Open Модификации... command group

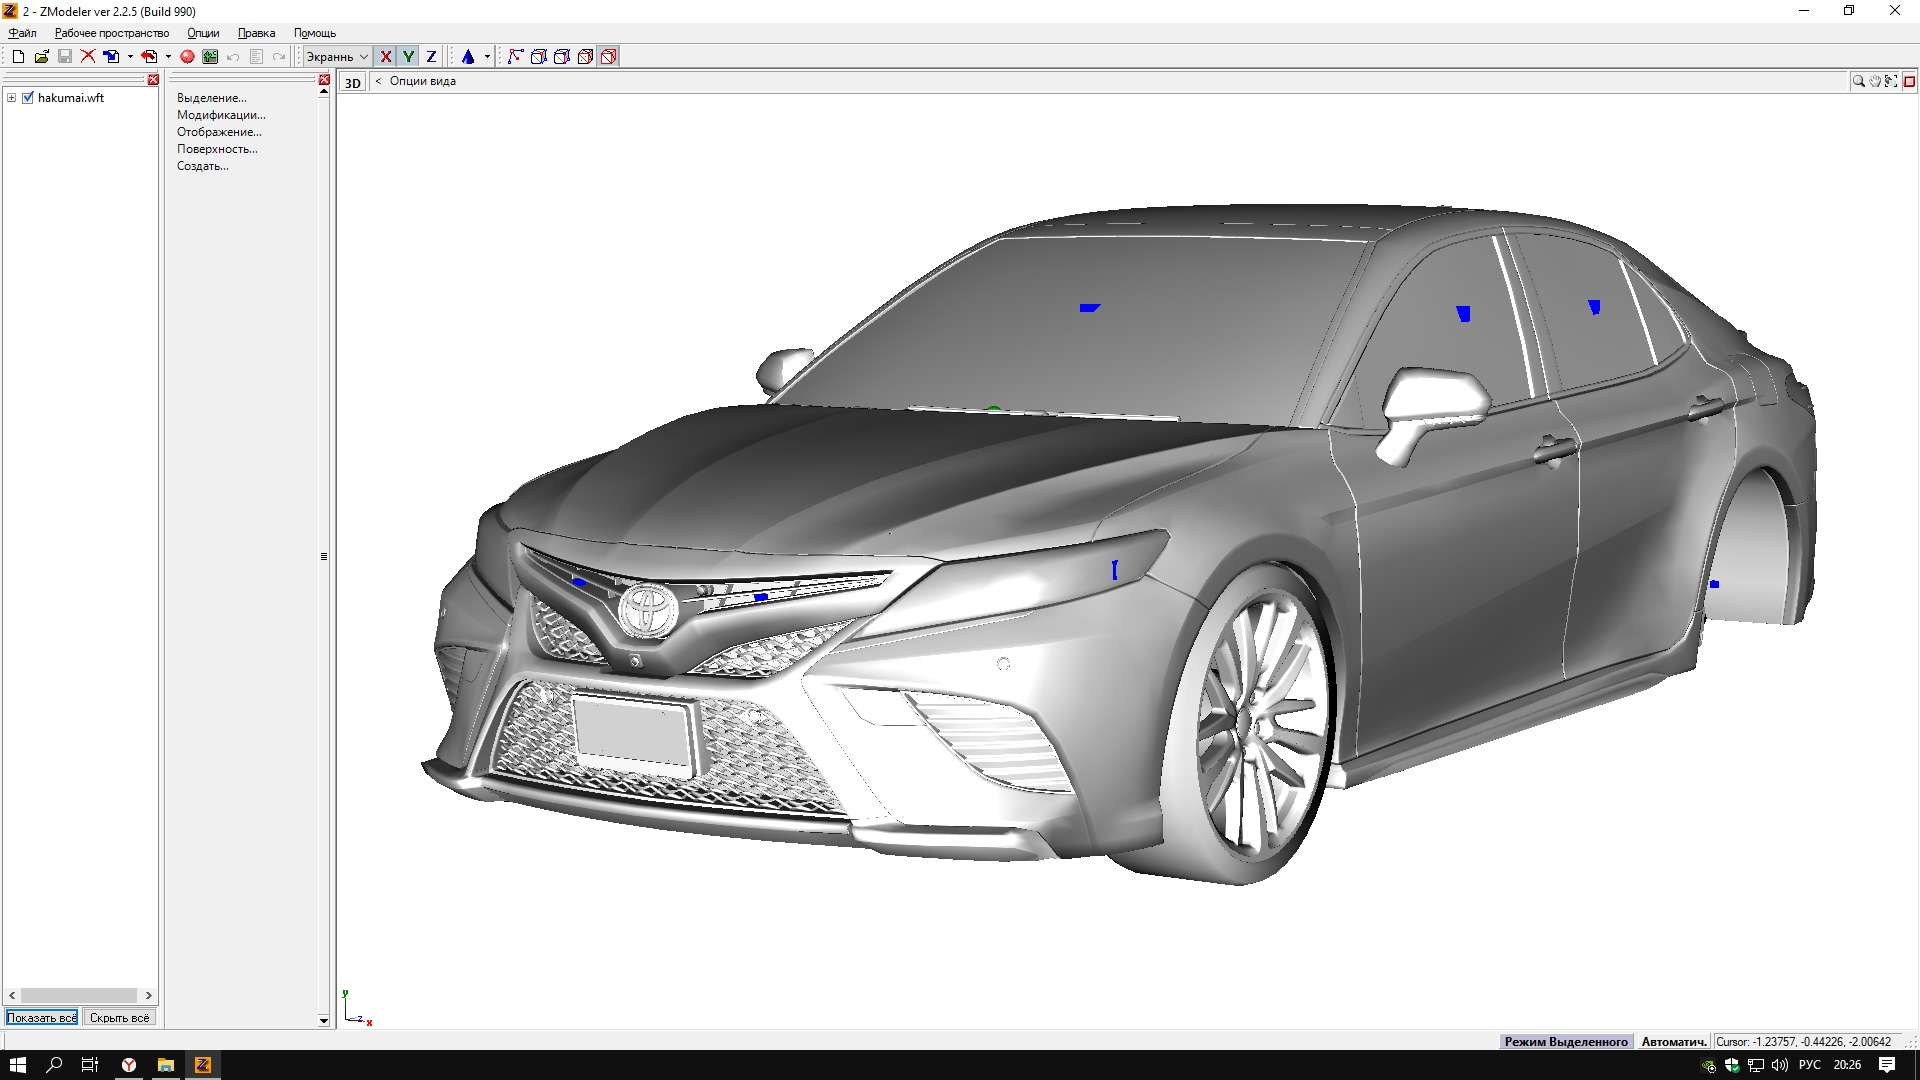pyautogui.click(x=221, y=115)
